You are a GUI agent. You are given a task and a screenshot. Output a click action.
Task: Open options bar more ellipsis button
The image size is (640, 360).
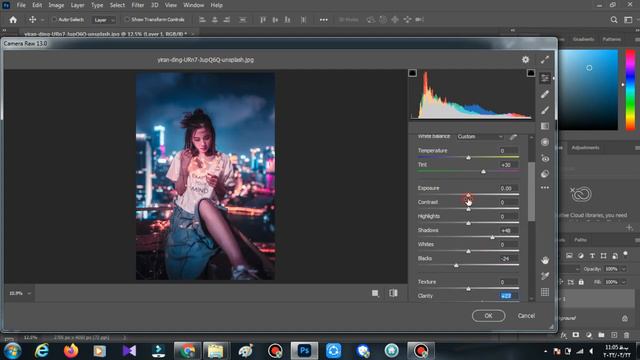pyautogui.click(x=324, y=20)
